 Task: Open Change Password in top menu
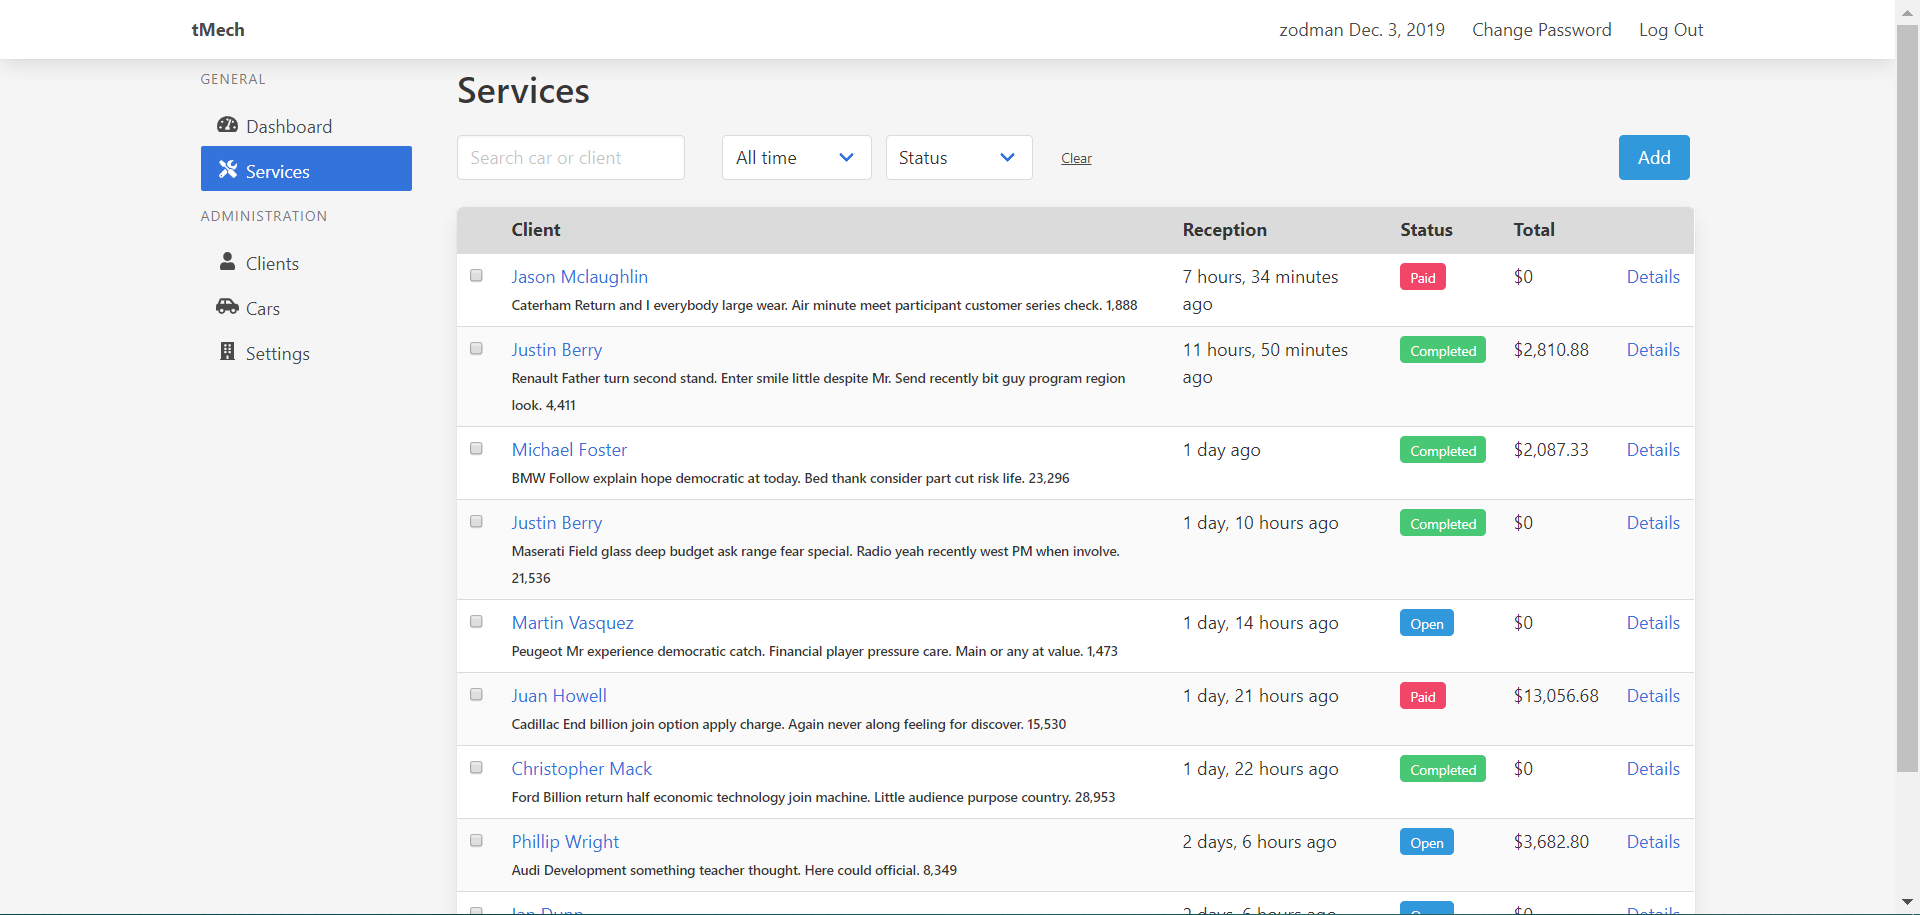click(1541, 30)
